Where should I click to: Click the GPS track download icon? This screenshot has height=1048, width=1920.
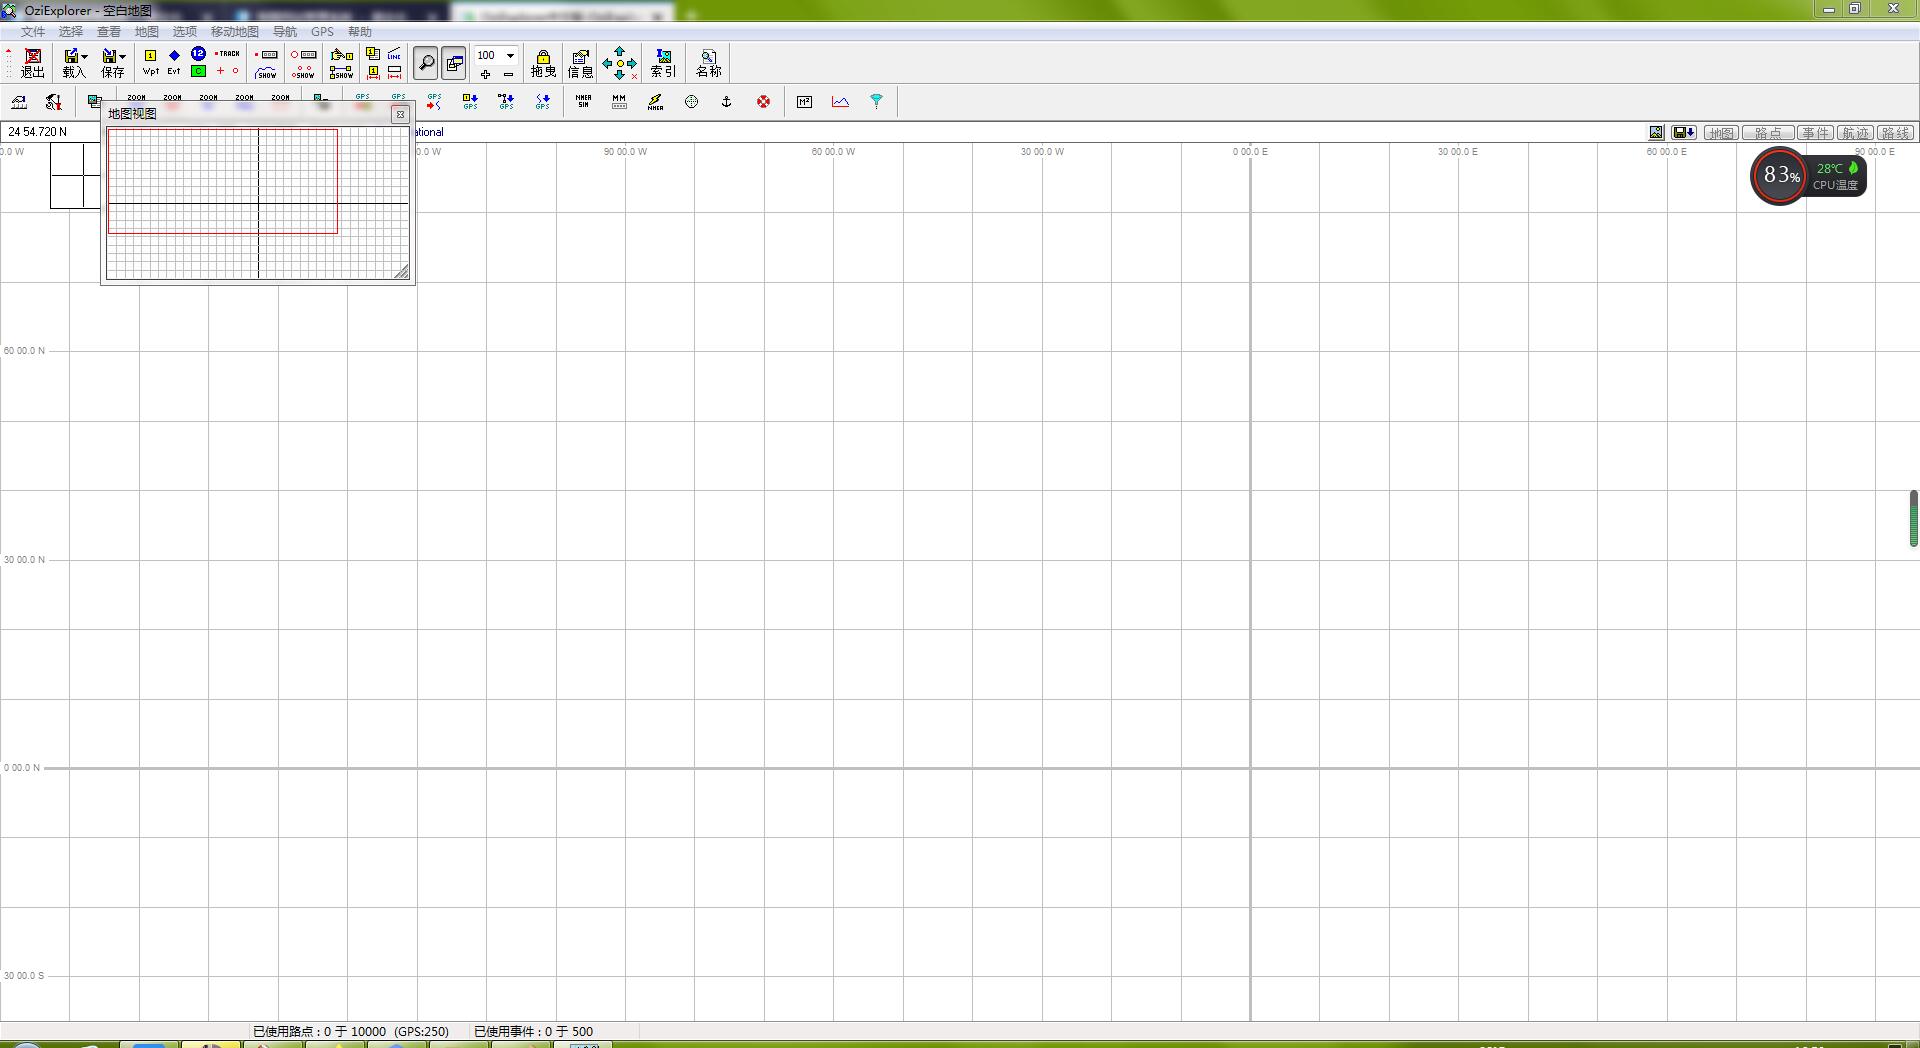[x=542, y=101]
